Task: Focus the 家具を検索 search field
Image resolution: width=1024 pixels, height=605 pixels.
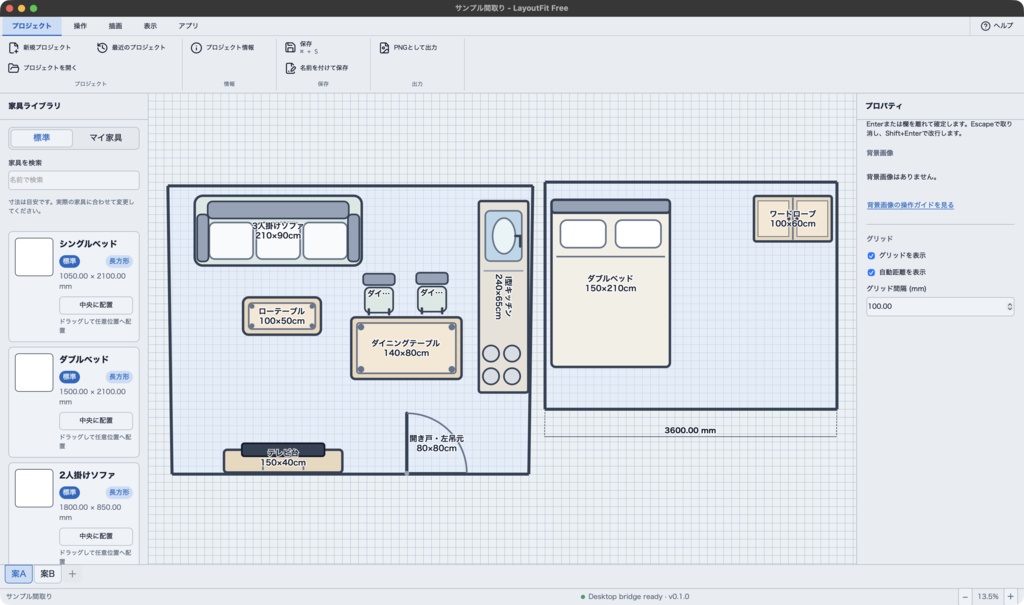Action: click(74, 180)
